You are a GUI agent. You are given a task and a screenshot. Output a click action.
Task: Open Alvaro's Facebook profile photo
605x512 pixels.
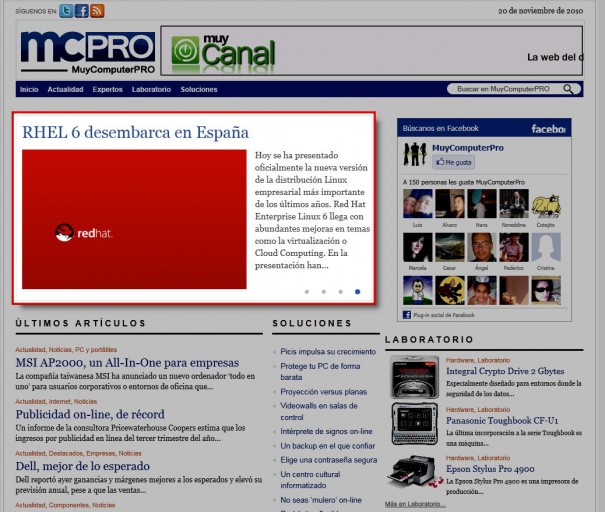450,204
